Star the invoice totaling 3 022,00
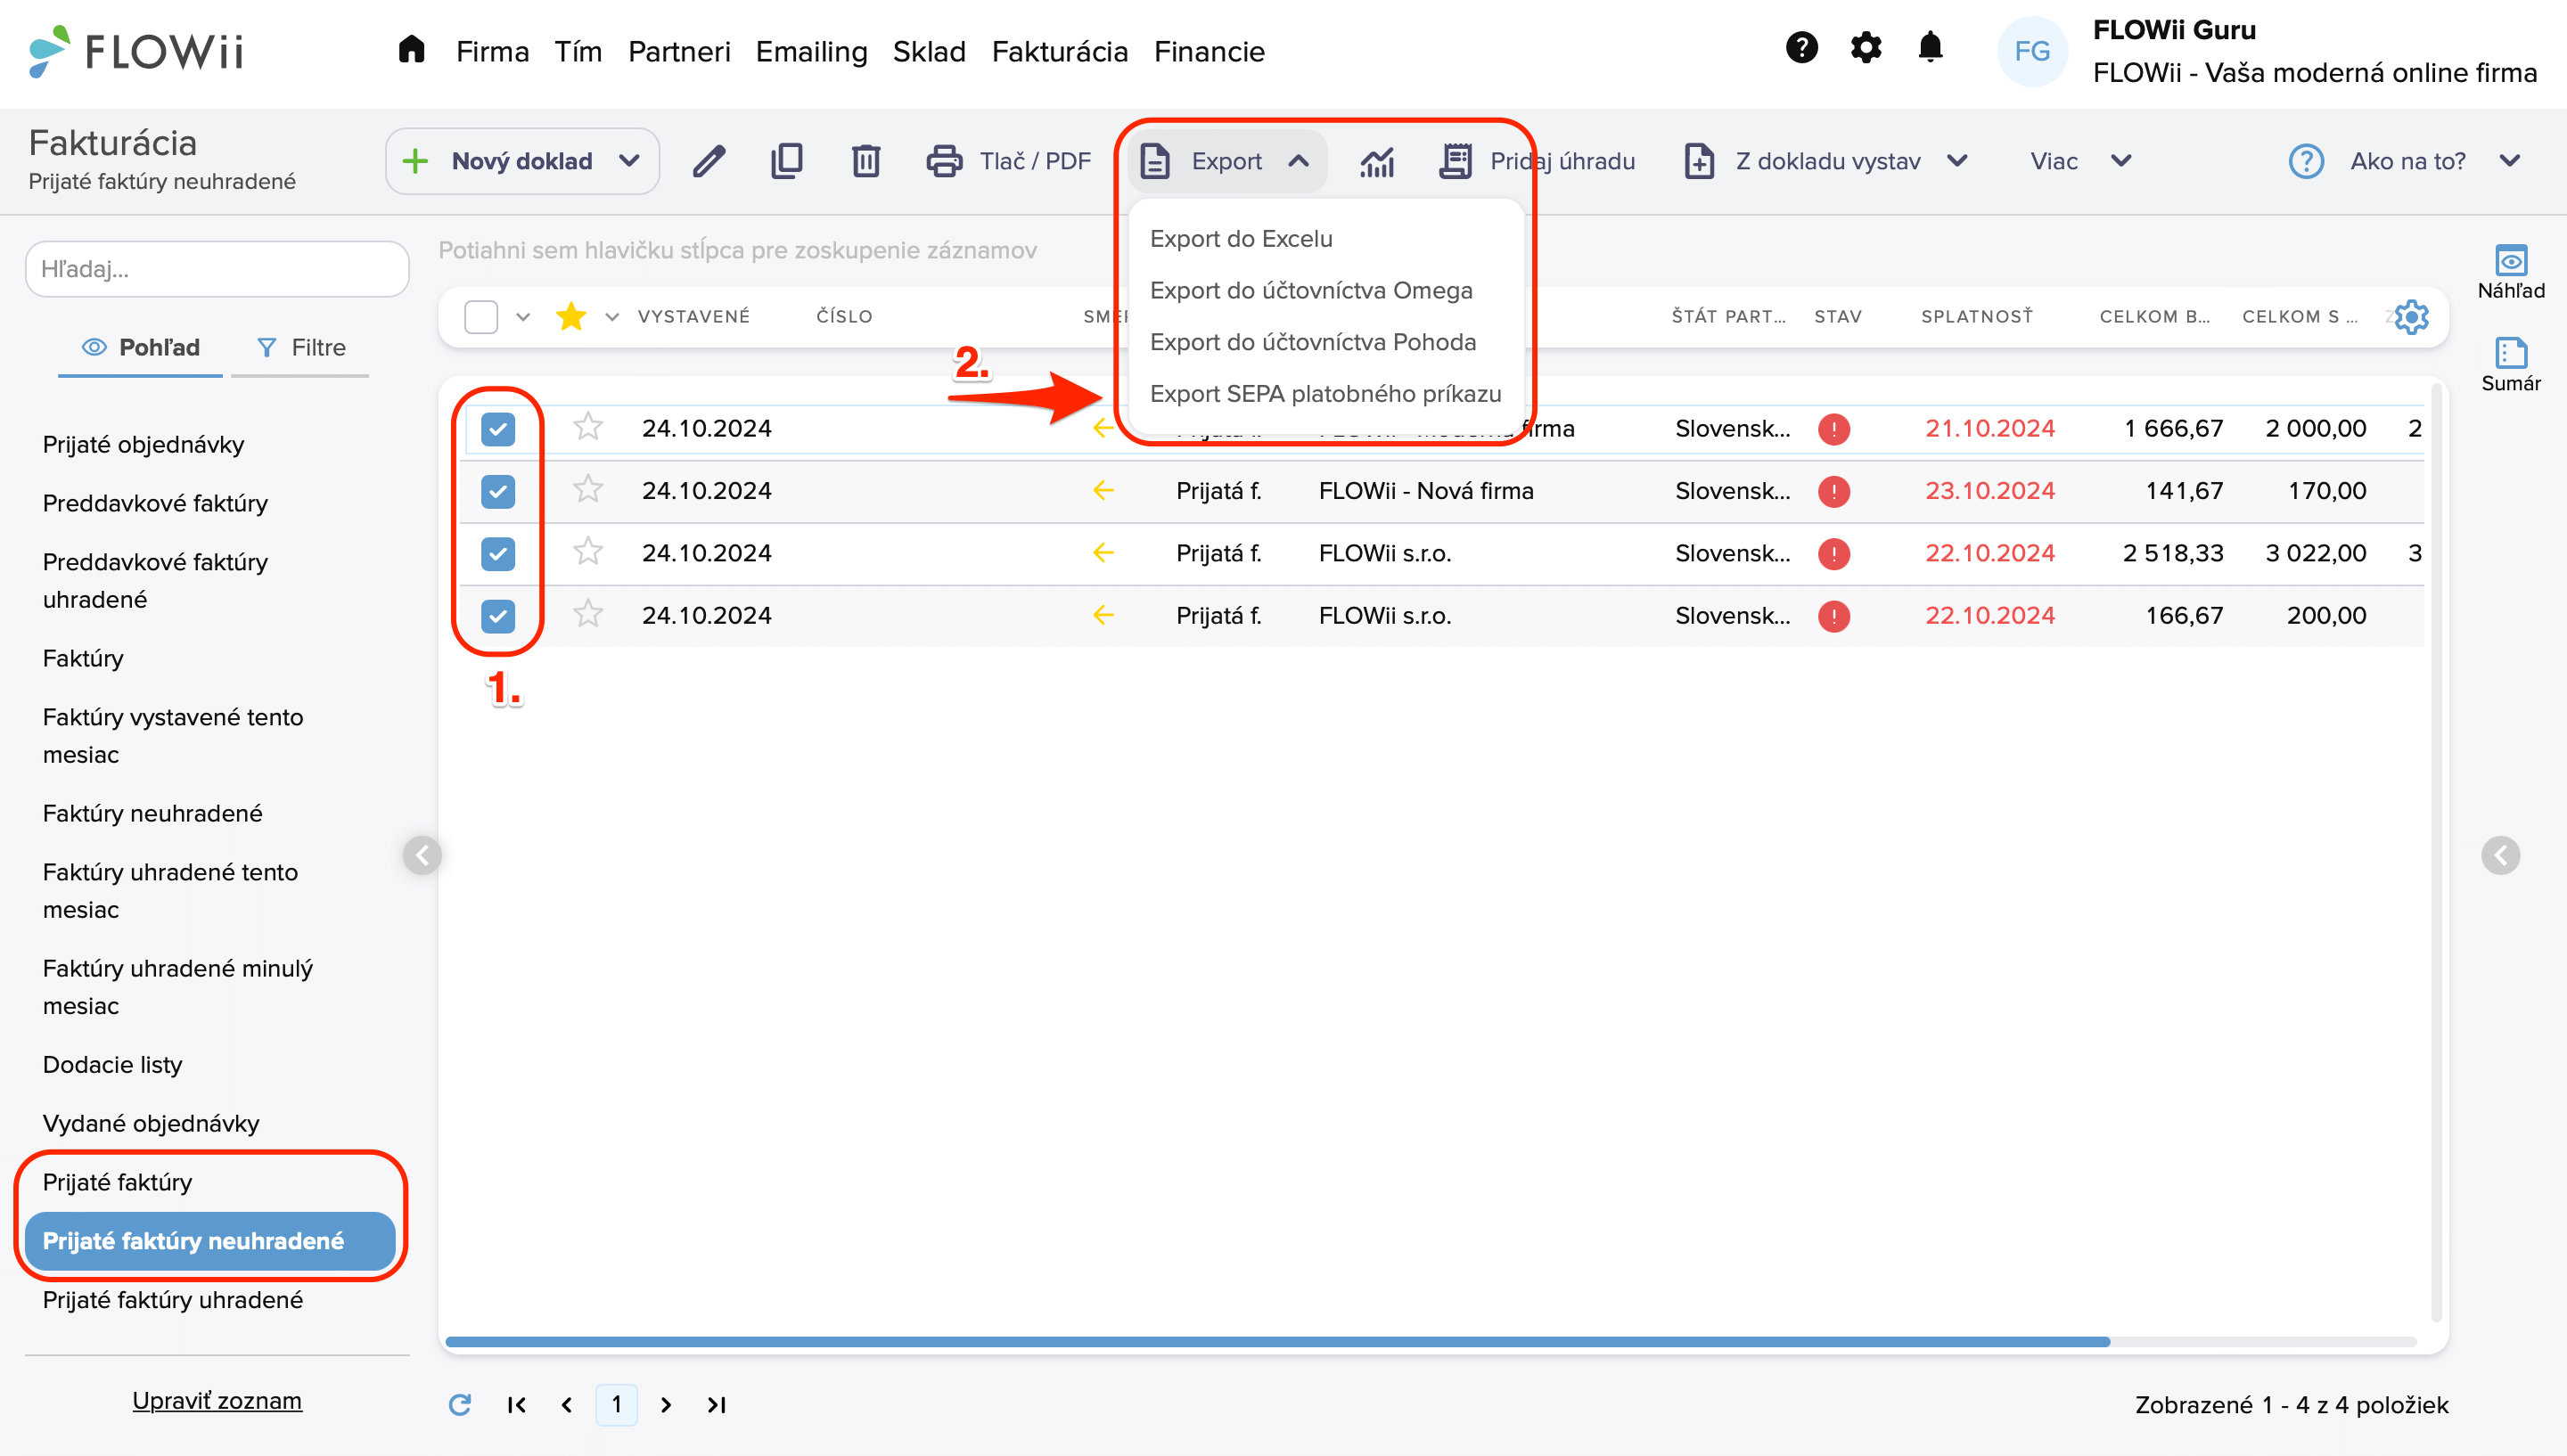The image size is (2567, 1456). [x=588, y=552]
